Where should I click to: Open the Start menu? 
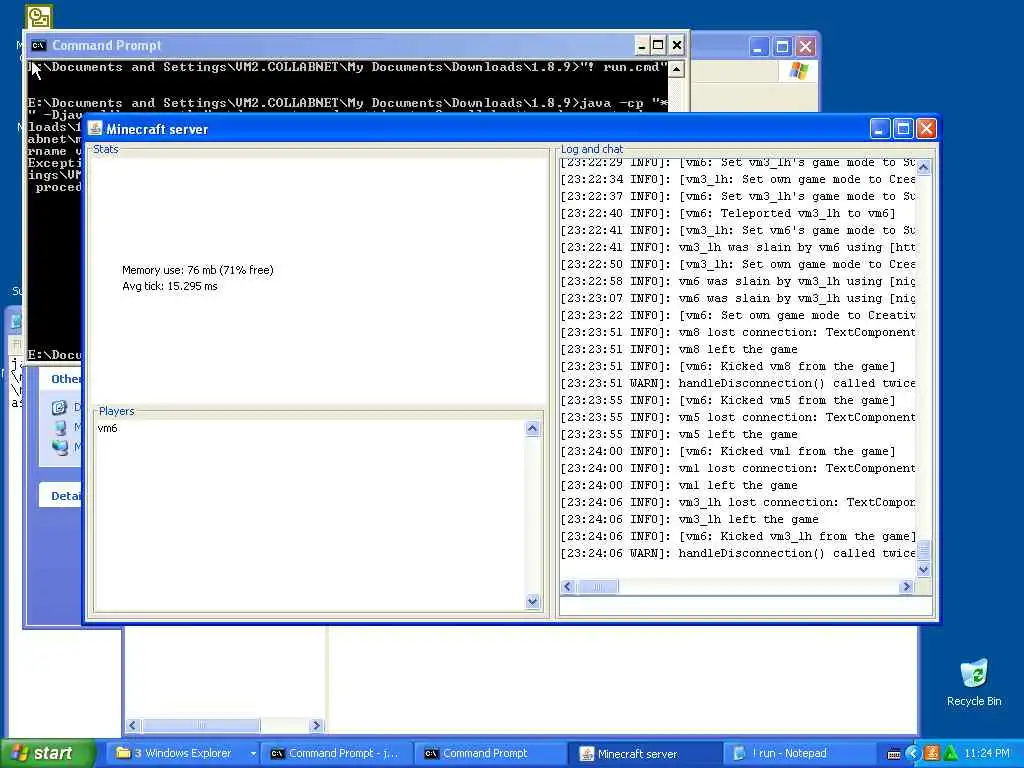[x=48, y=753]
